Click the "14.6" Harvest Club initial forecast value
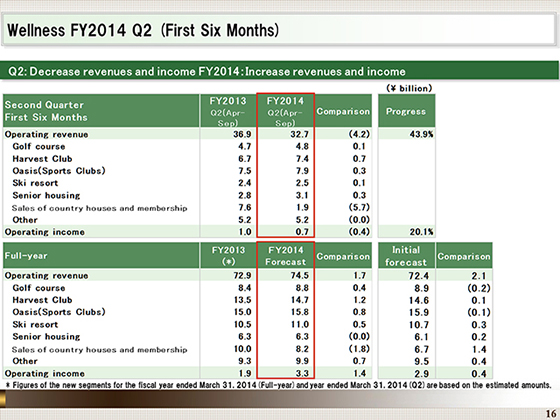The height and width of the screenshot is (420, 560). 419,300
